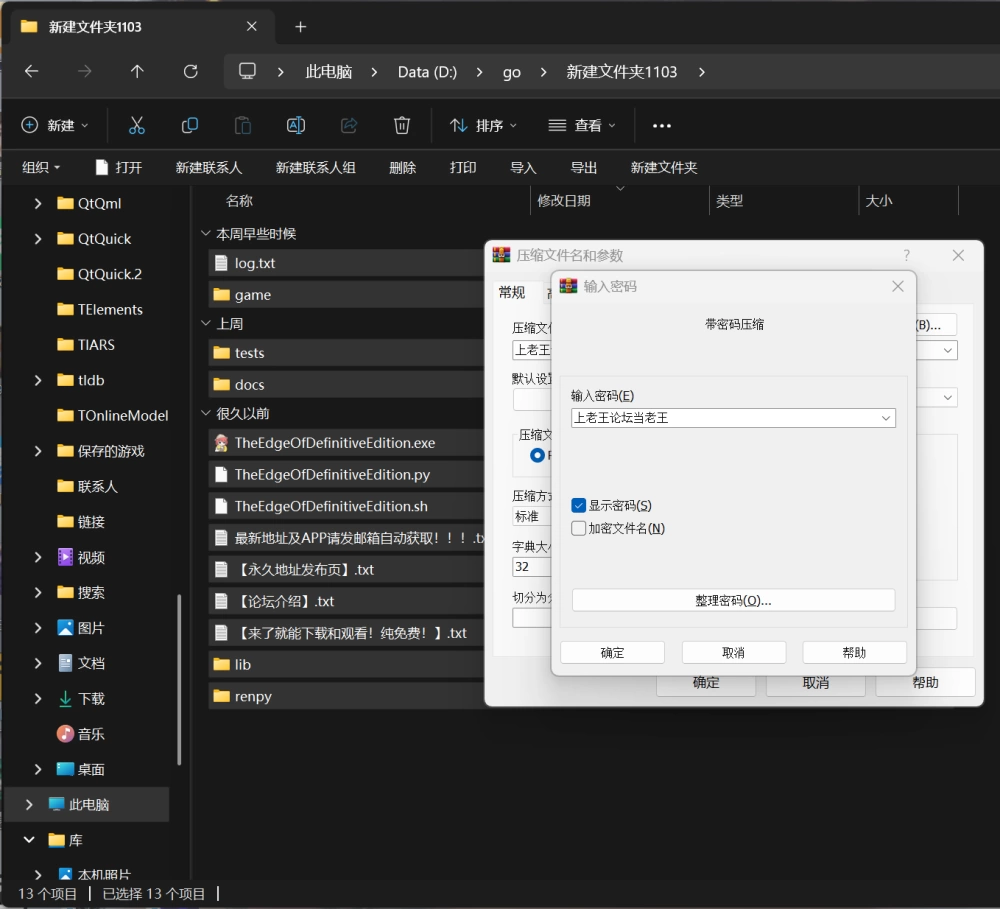This screenshot has height=909, width=1000.
Task: Click 帮助 in the password dialog
Action: (x=855, y=653)
